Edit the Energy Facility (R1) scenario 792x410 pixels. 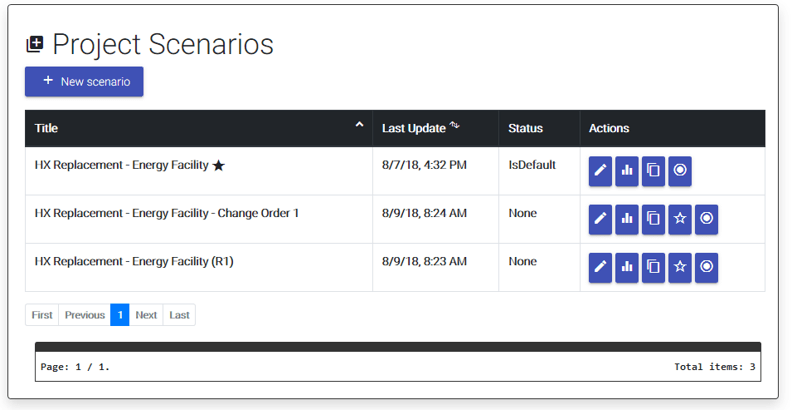600,267
